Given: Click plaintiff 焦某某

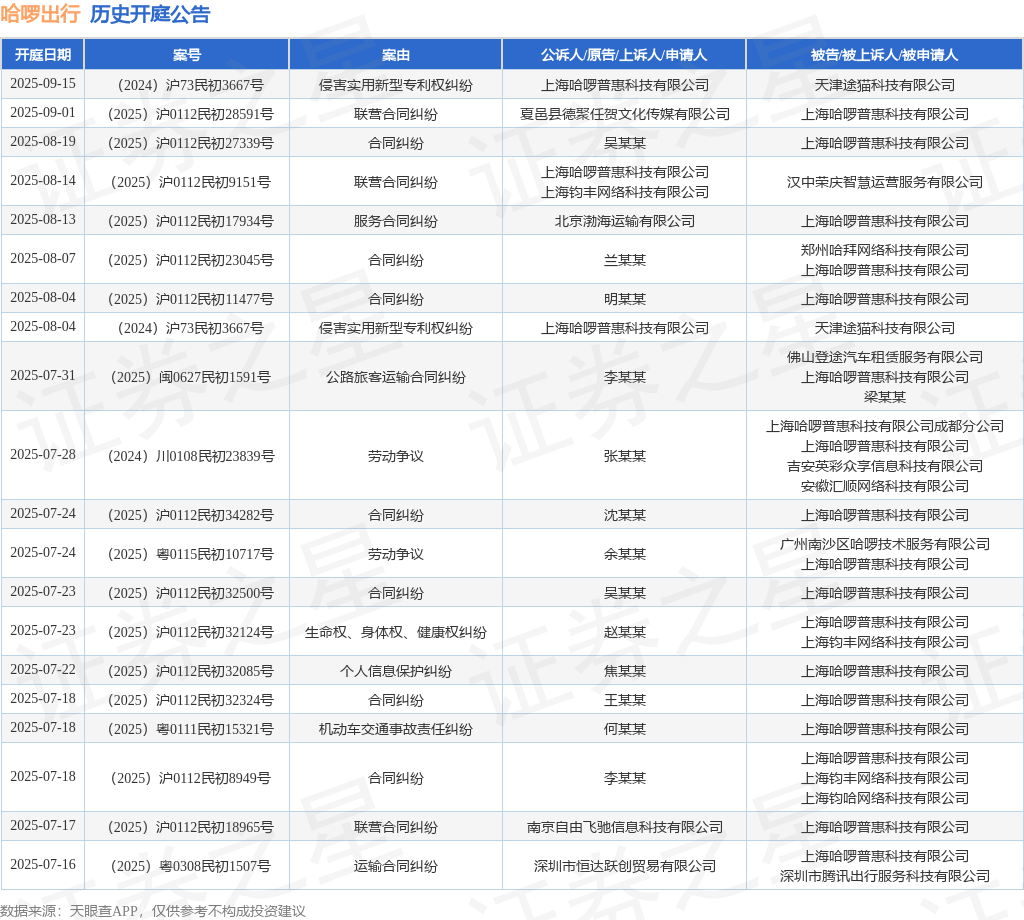Looking at the screenshot, I should (x=625, y=671).
